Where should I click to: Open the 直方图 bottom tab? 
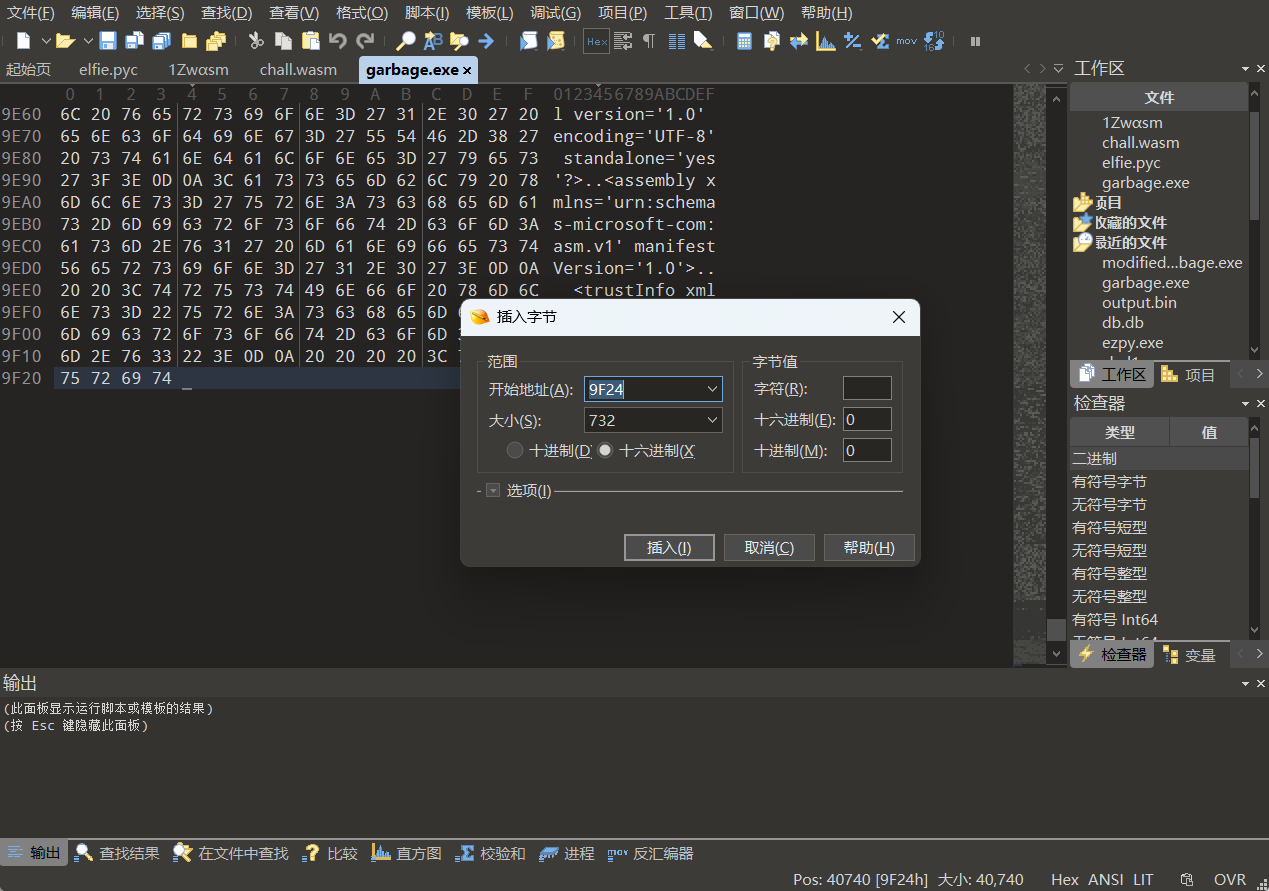pos(406,853)
